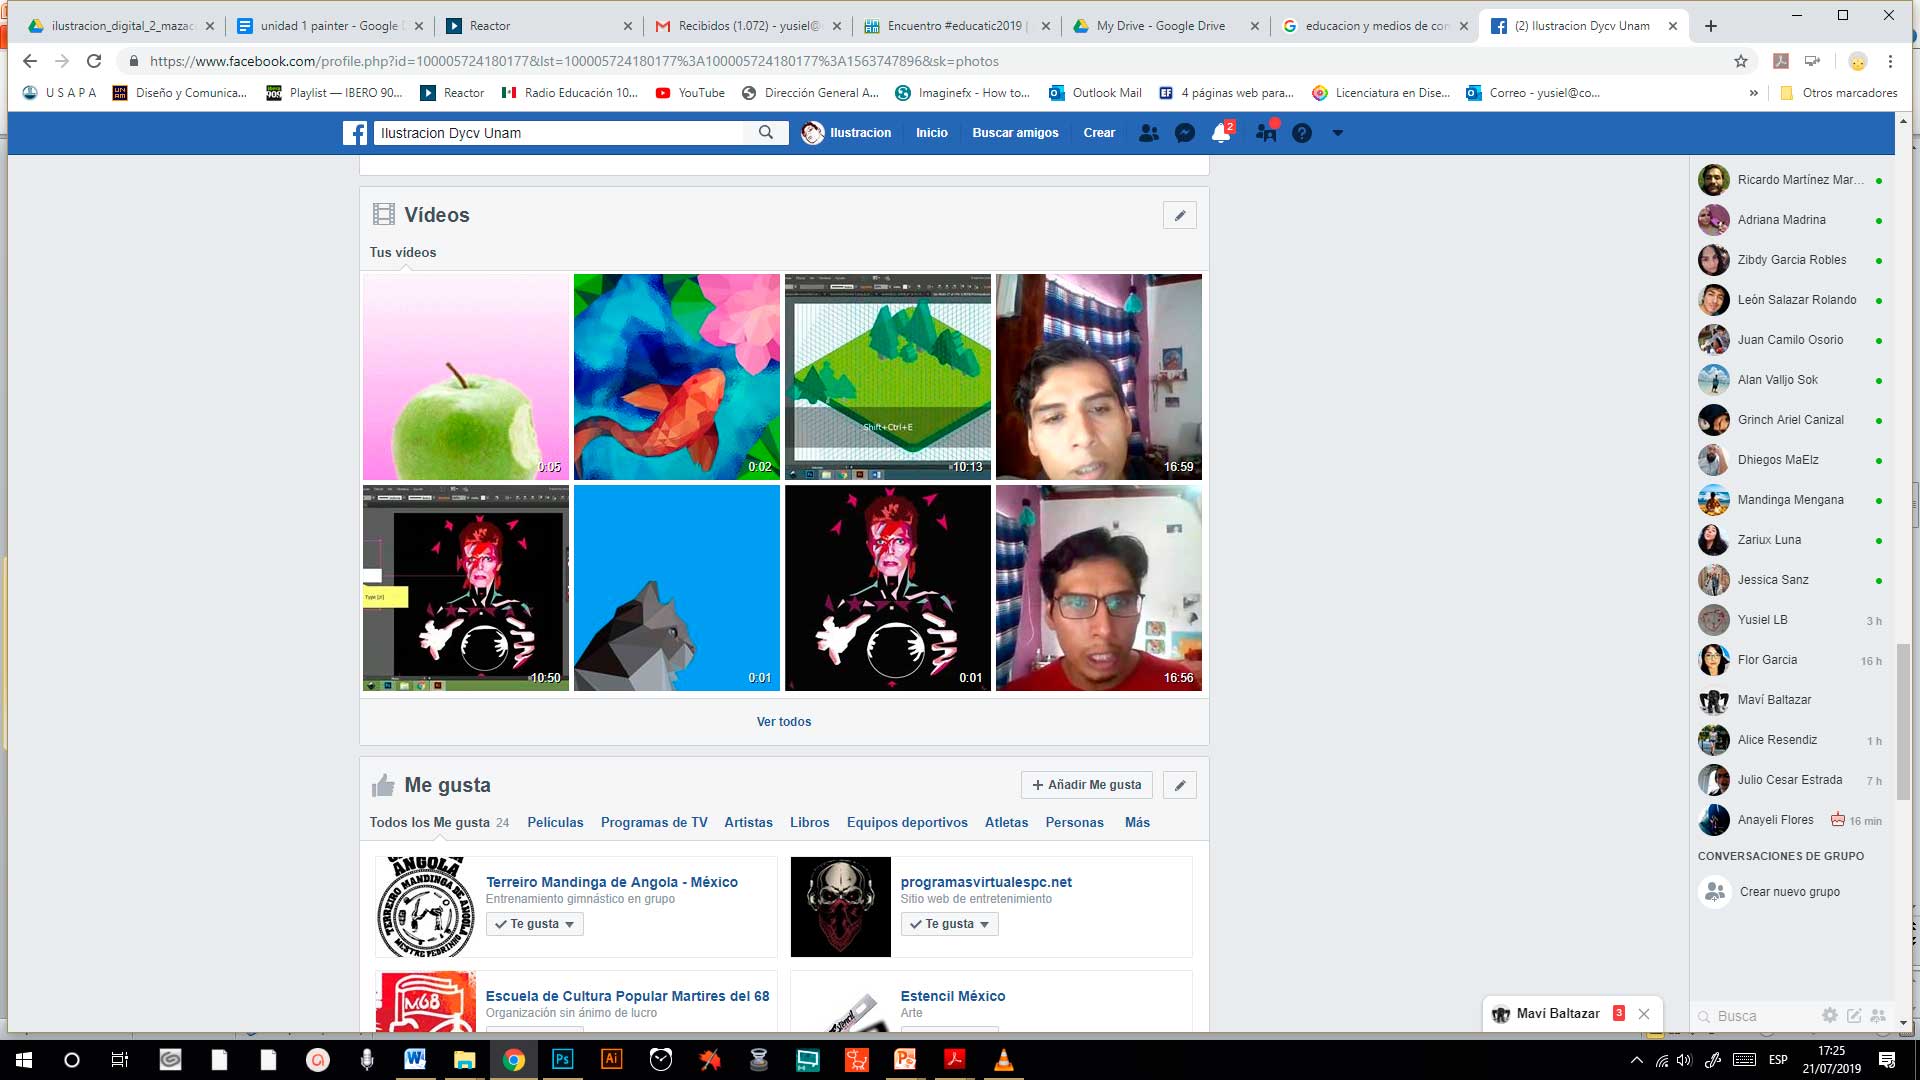Select Equipos deportivos tab
Image resolution: width=1920 pixels, height=1080 pixels.
coord(907,822)
